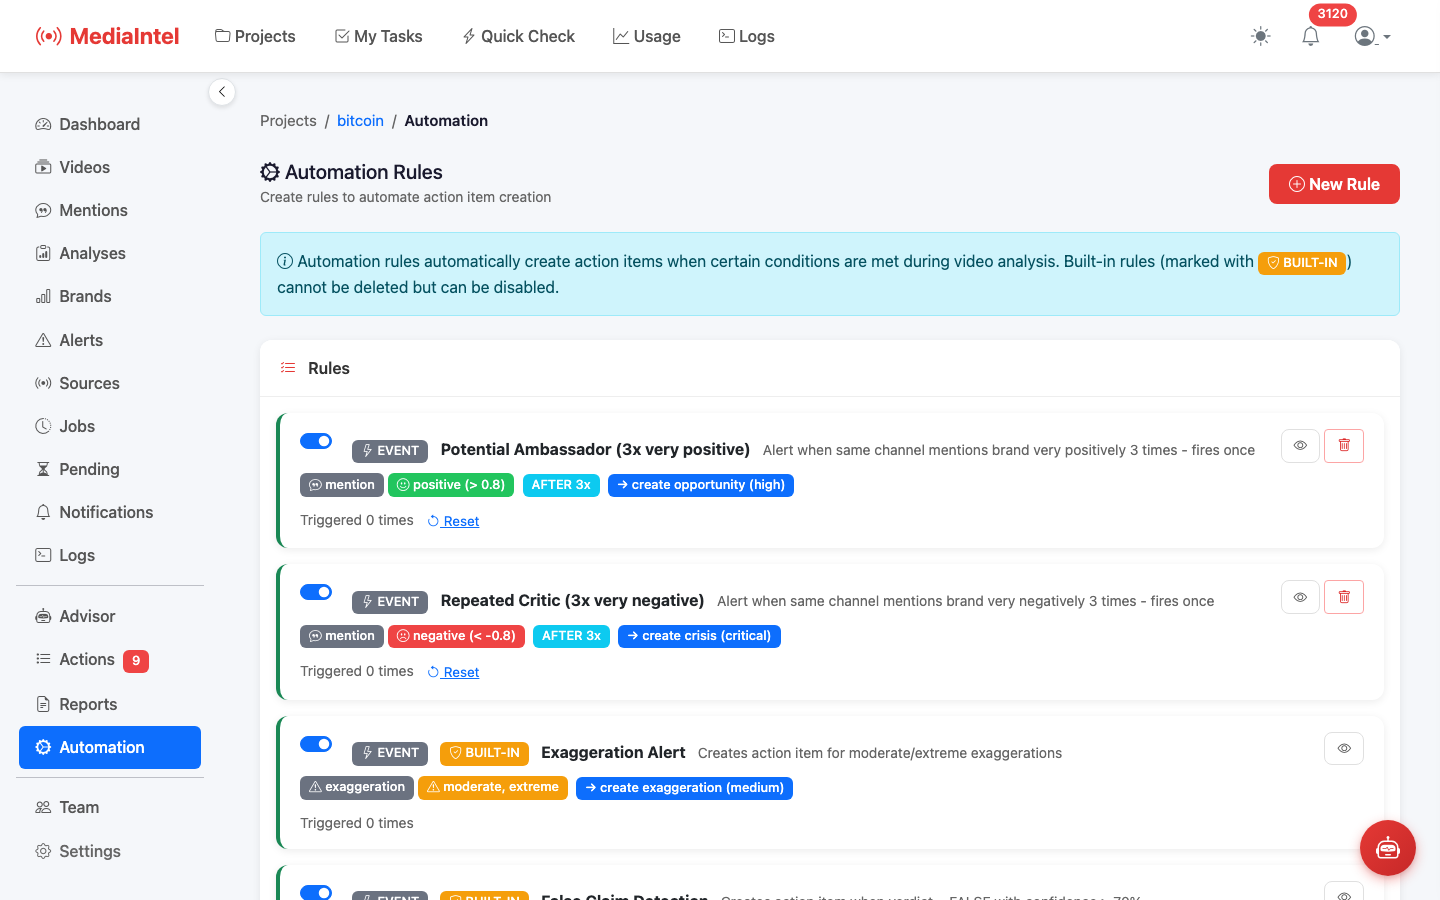Toggle light/dark theme with sun icon
1440x900 pixels.
(1260, 36)
